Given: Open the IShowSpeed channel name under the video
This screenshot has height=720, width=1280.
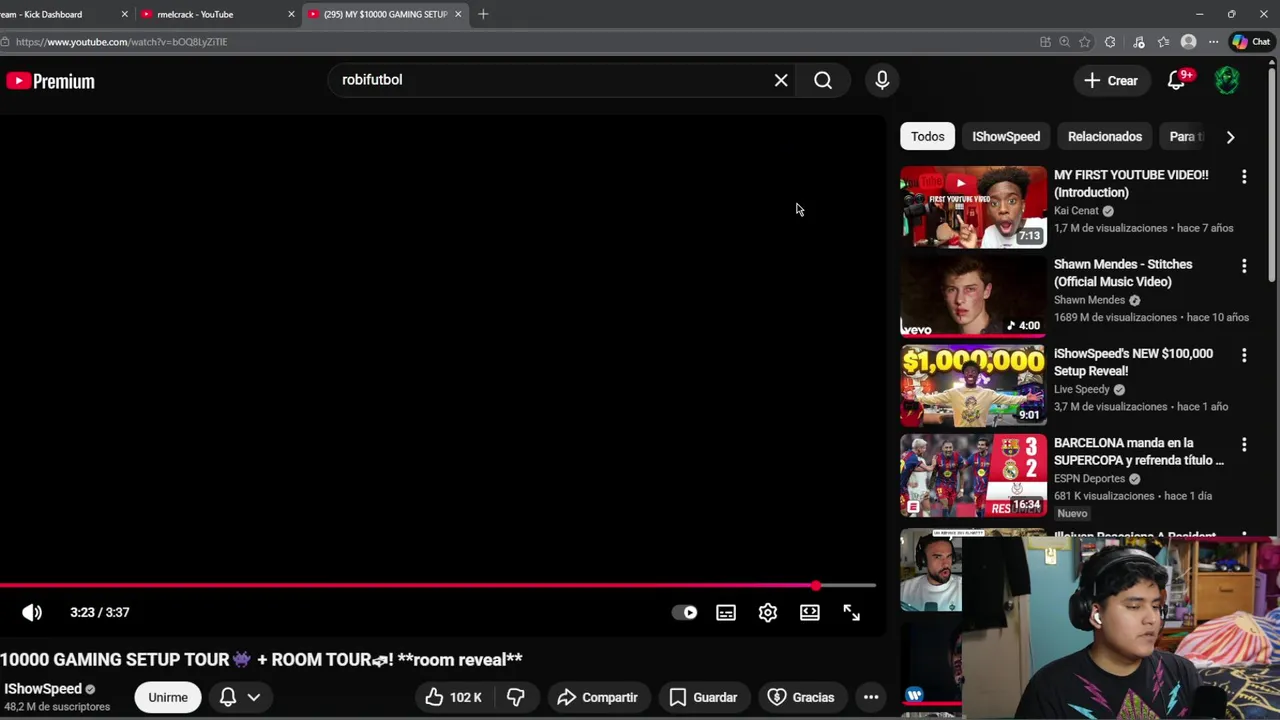Looking at the screenshot, I should pyautogui.click(x=43, y=689).
